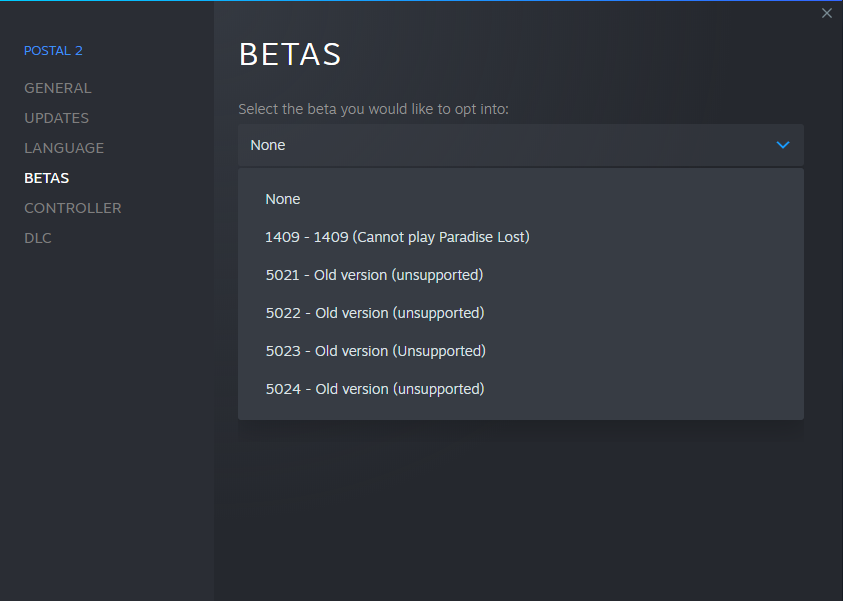This screenshot has width=843, height=601.
Task: Switch to the UPDATES tab
Action: click(x=57, y=118)
